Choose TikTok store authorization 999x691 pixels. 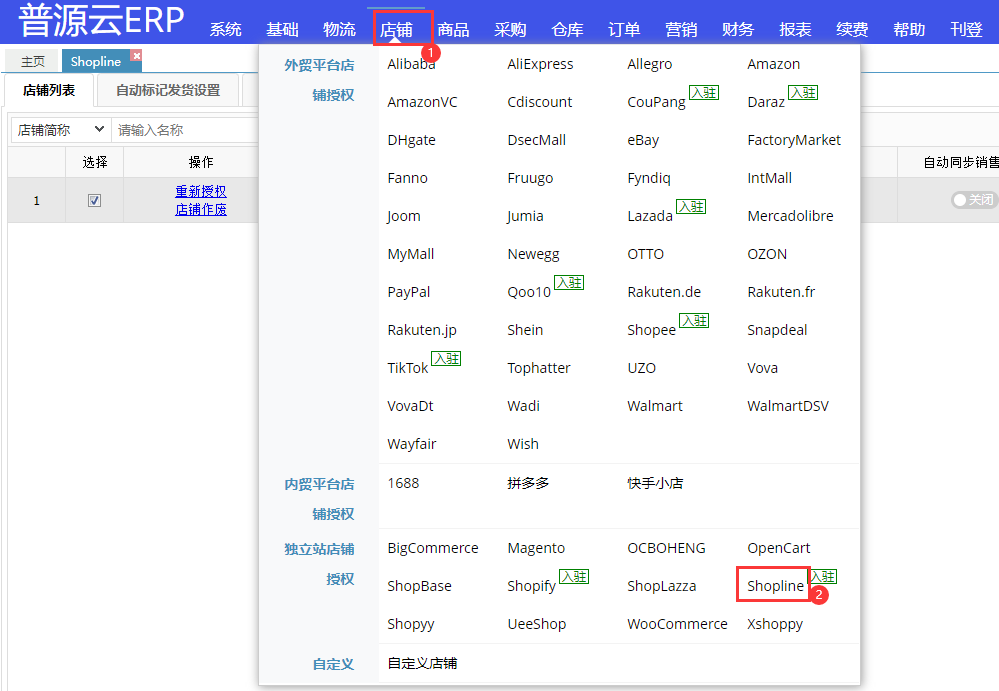(x=408, y=368)
